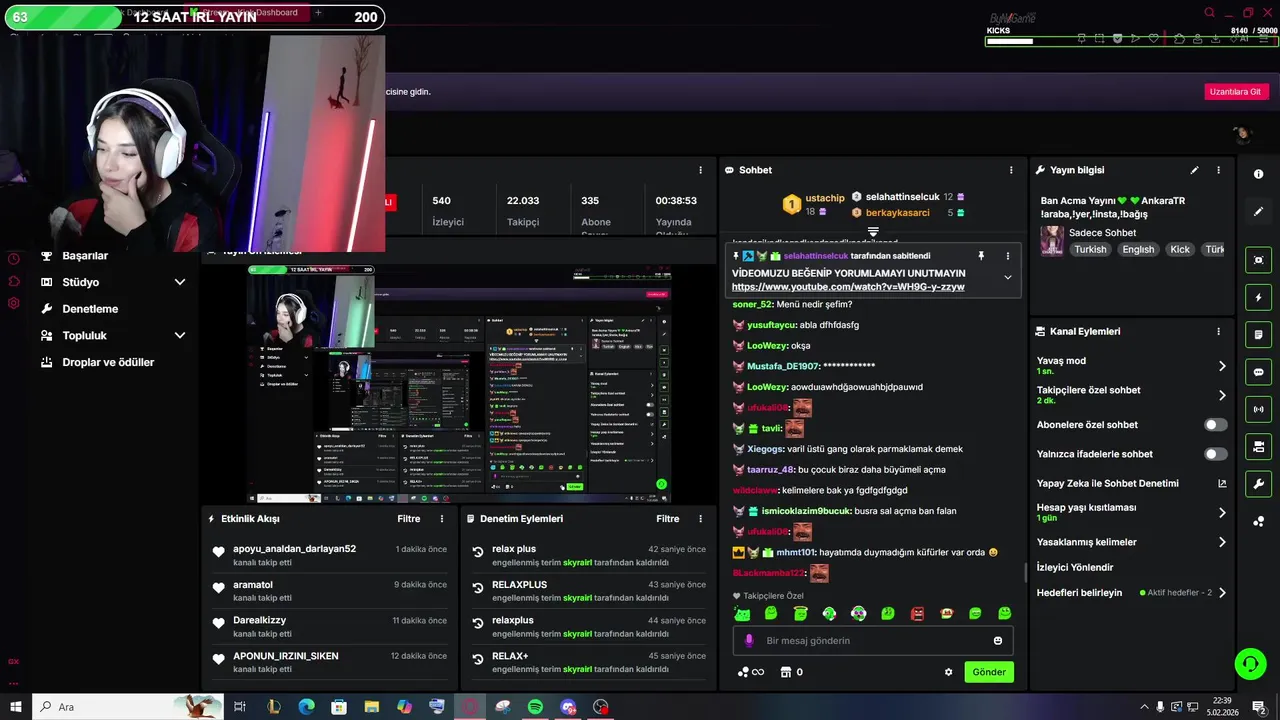Click the wrench icon in right sidebar
Viewport: 1280px width, 720px height.
(1258, 484)
